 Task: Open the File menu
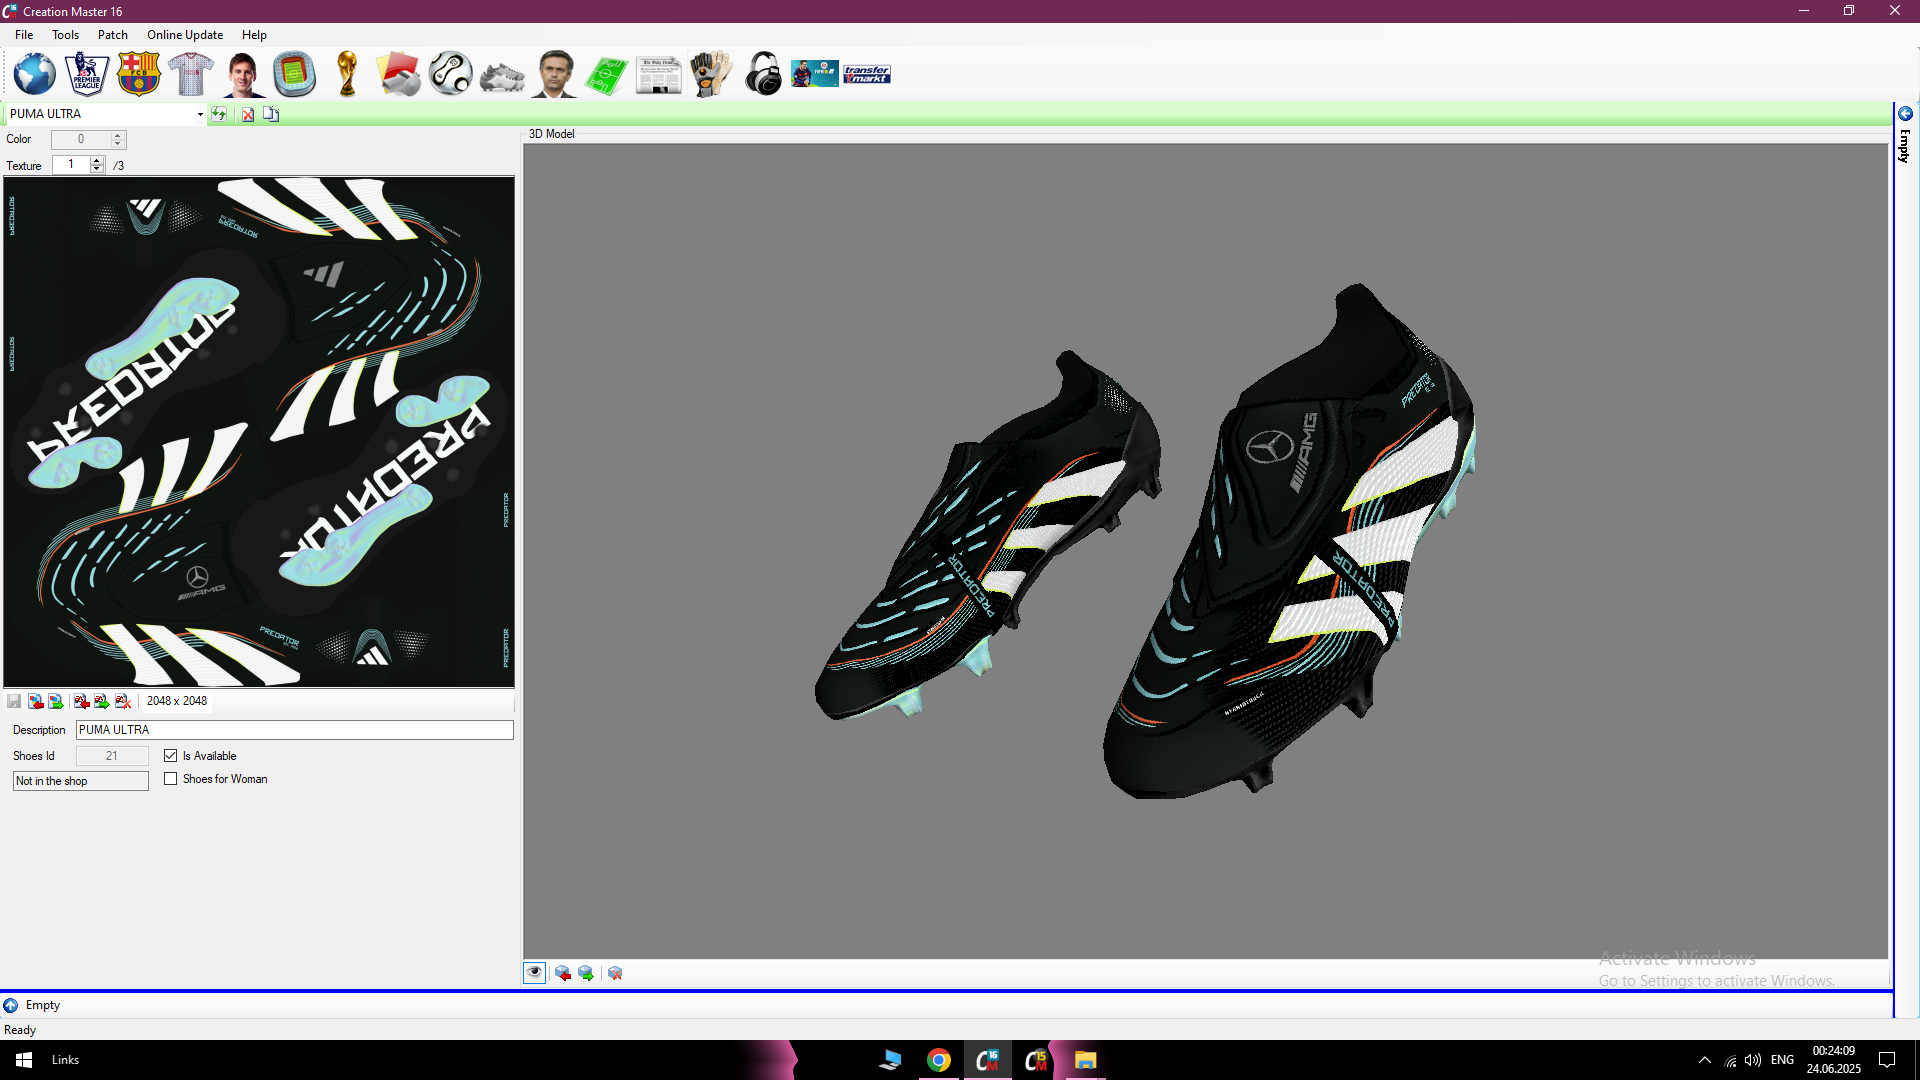point(24,35)
